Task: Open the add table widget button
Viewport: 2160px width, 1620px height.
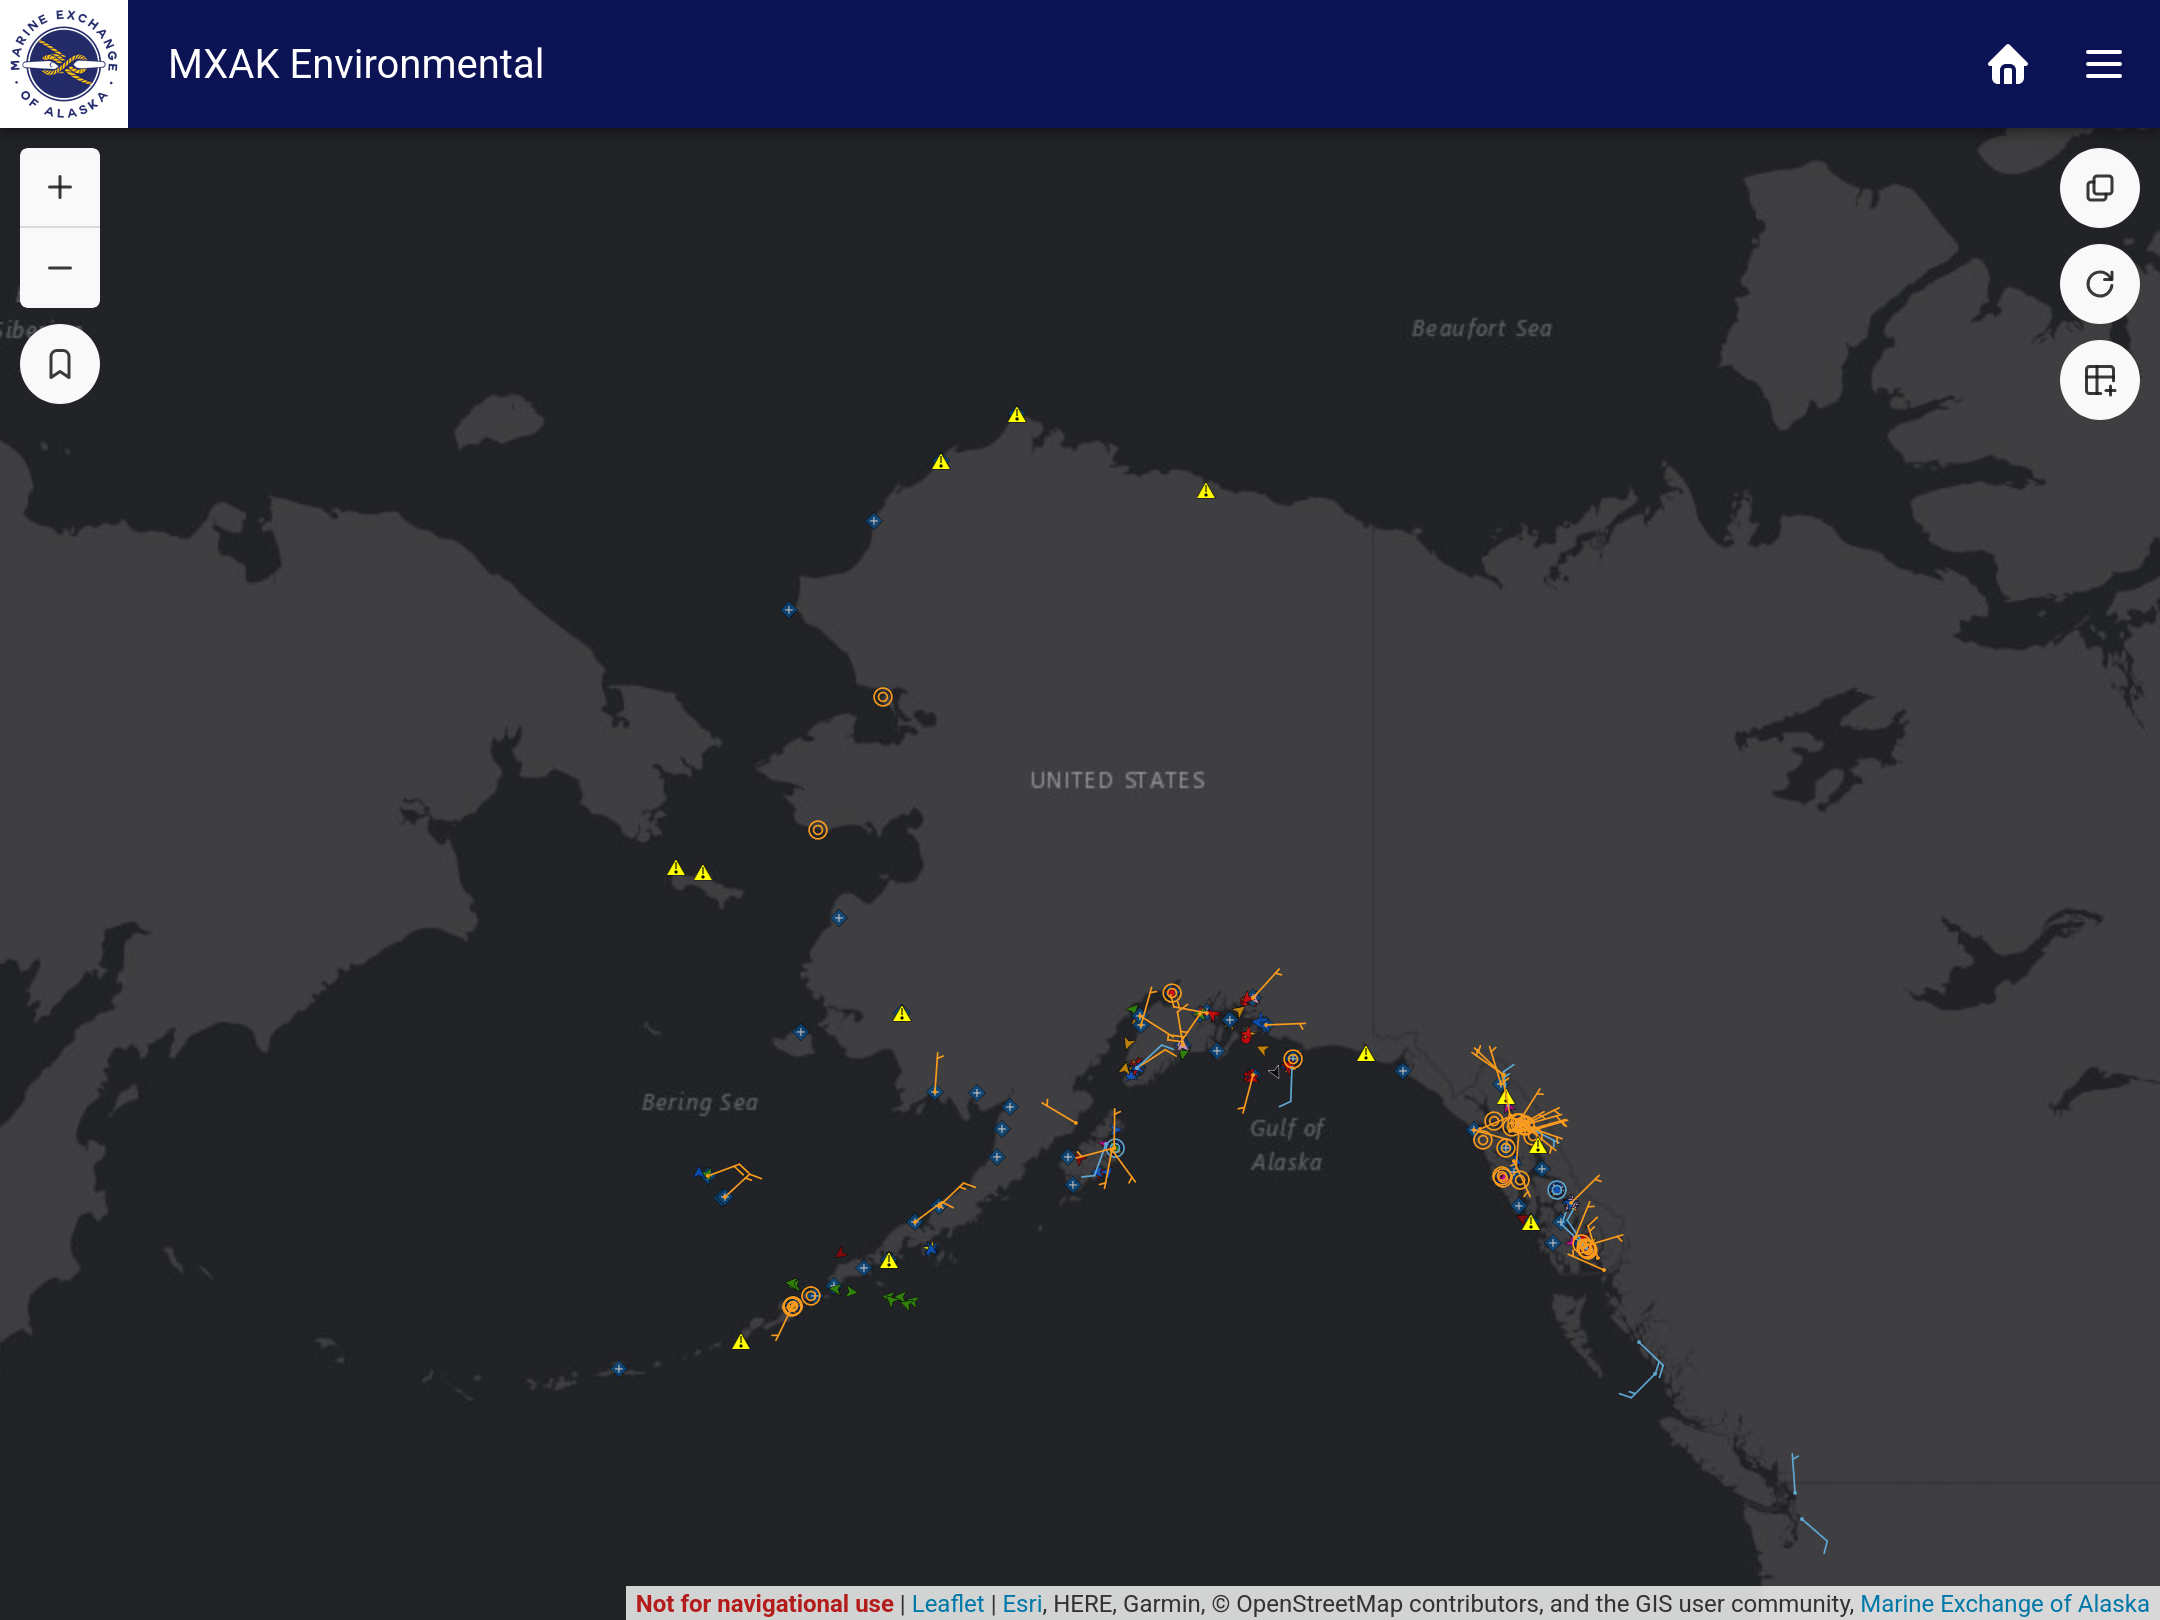Action: [x=2099, y=380]
